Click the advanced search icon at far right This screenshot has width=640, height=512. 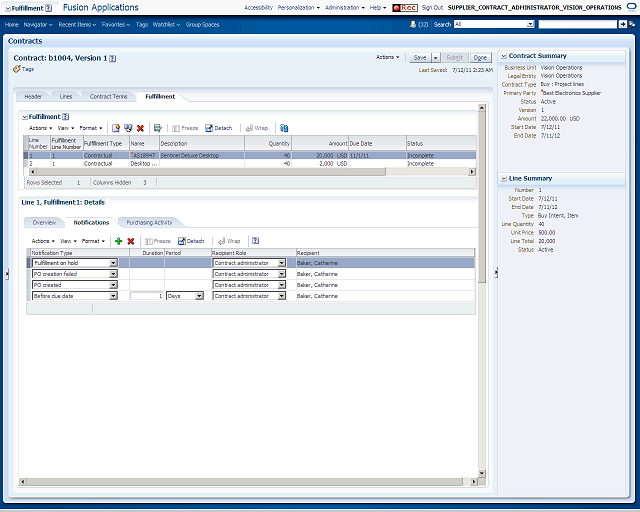(x=632, y=24)
